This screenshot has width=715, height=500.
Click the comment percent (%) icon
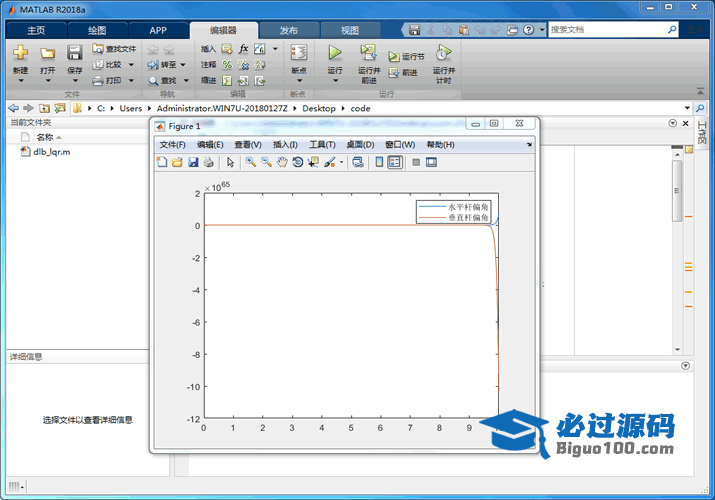click(227, 65)
